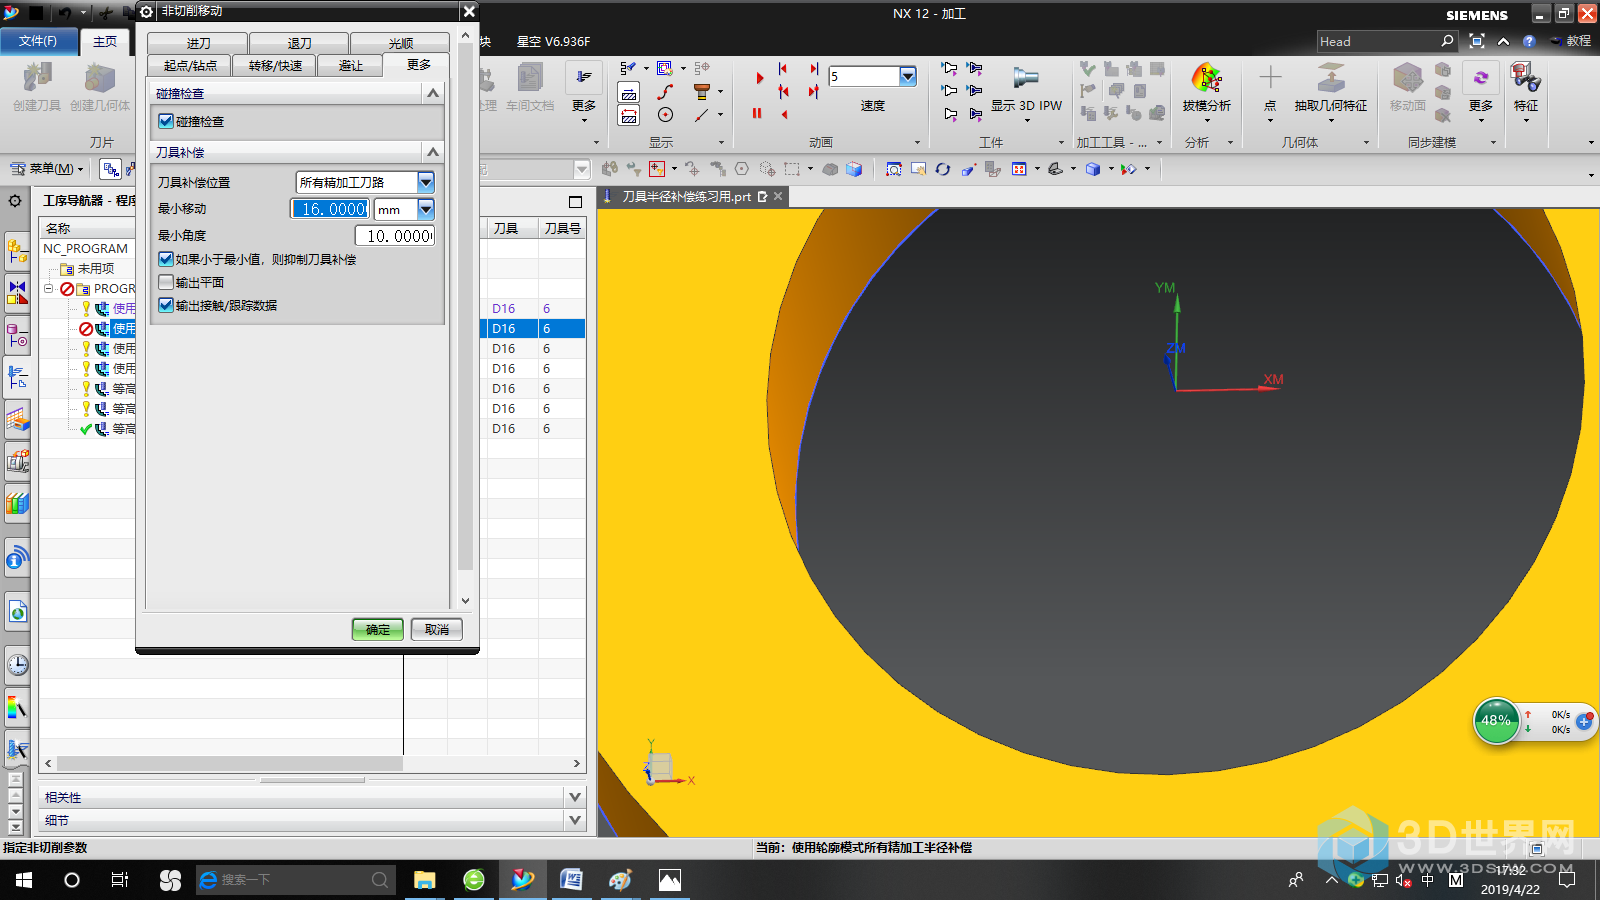Click the red Play animation button

[759, 78]
